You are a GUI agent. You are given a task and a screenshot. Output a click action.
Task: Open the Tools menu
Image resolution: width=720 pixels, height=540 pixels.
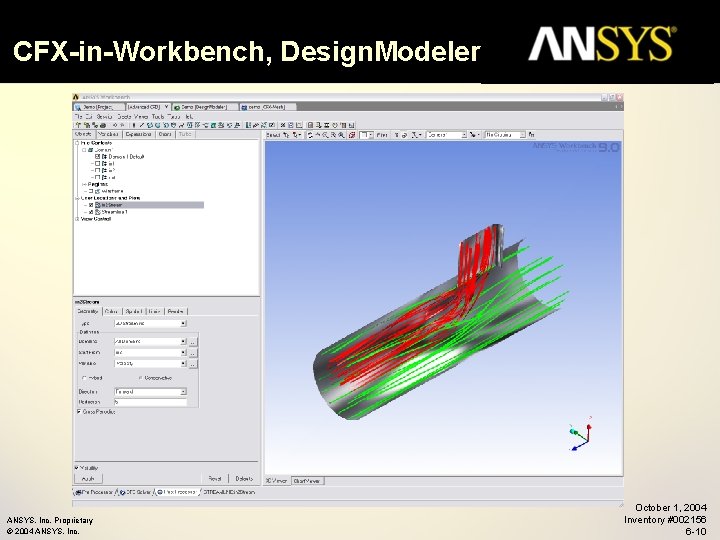[158, 117]
